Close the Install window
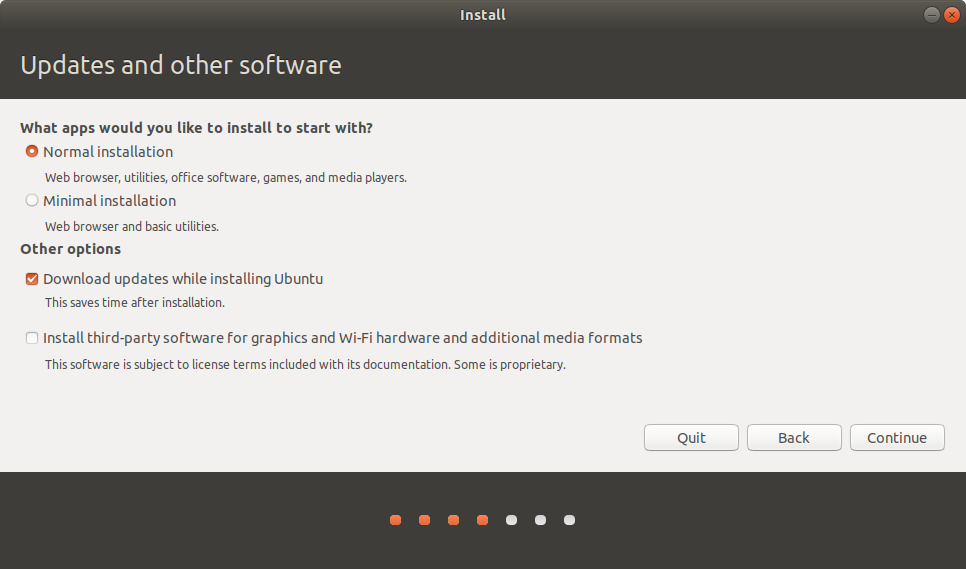This screenshot has height=569, width=966. [952, 15]
